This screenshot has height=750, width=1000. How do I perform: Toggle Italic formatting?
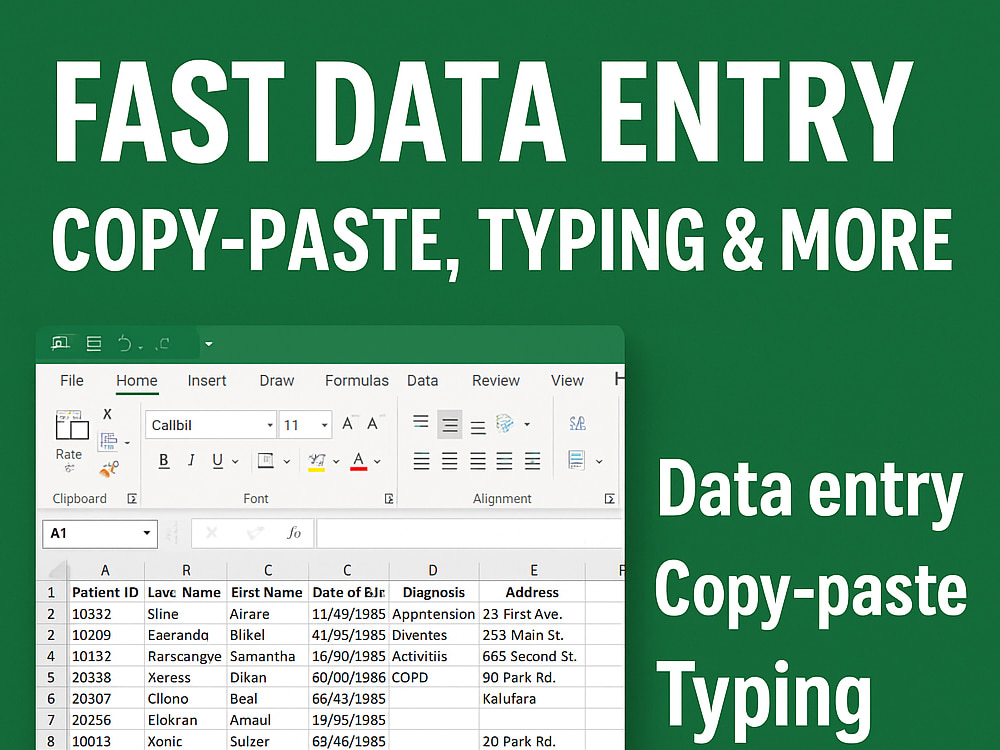click(x=191, y=460)
